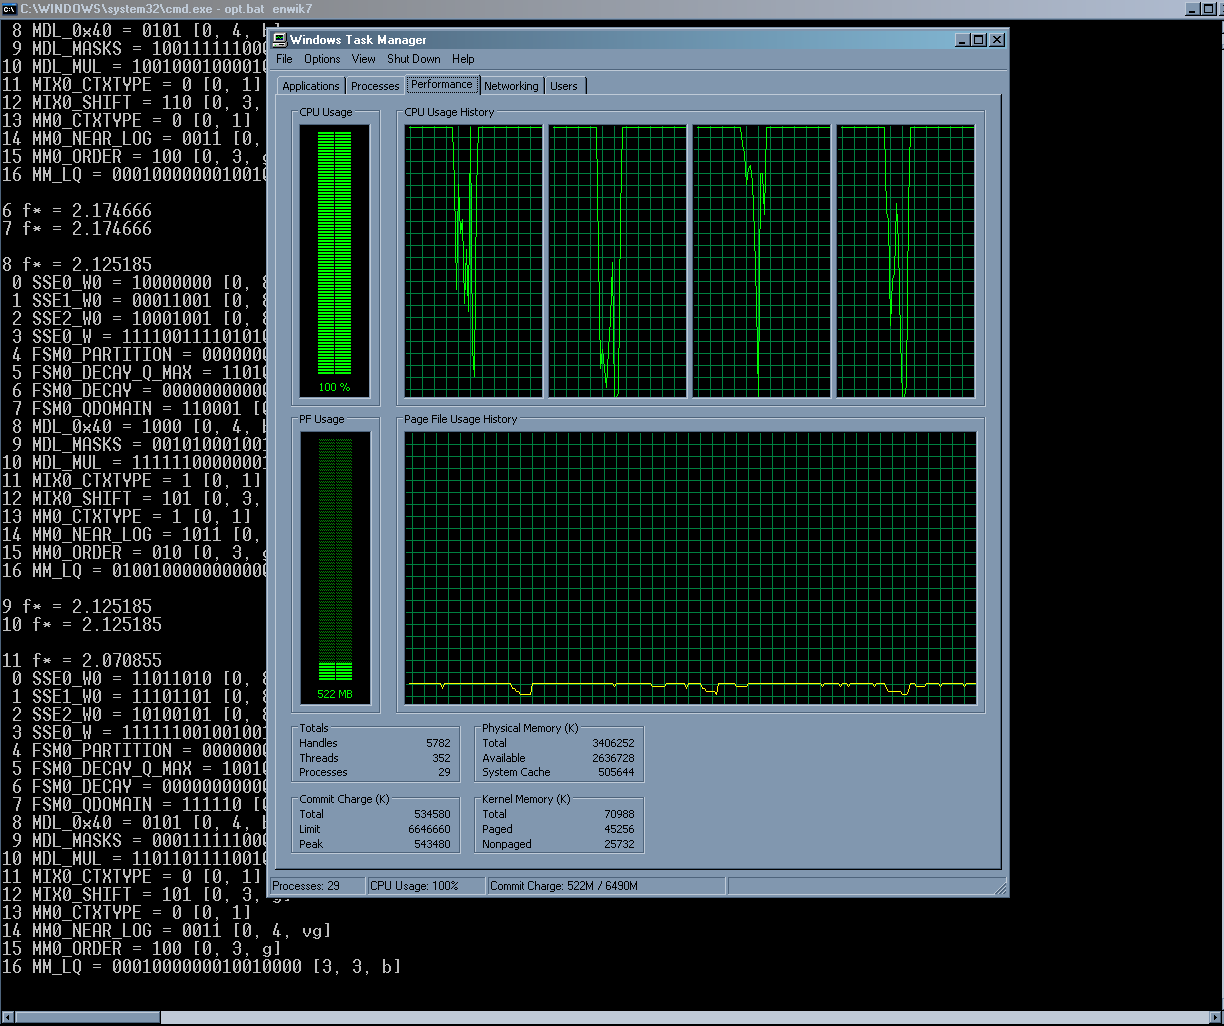Open the File menu in Task Manager

(285, 59)
